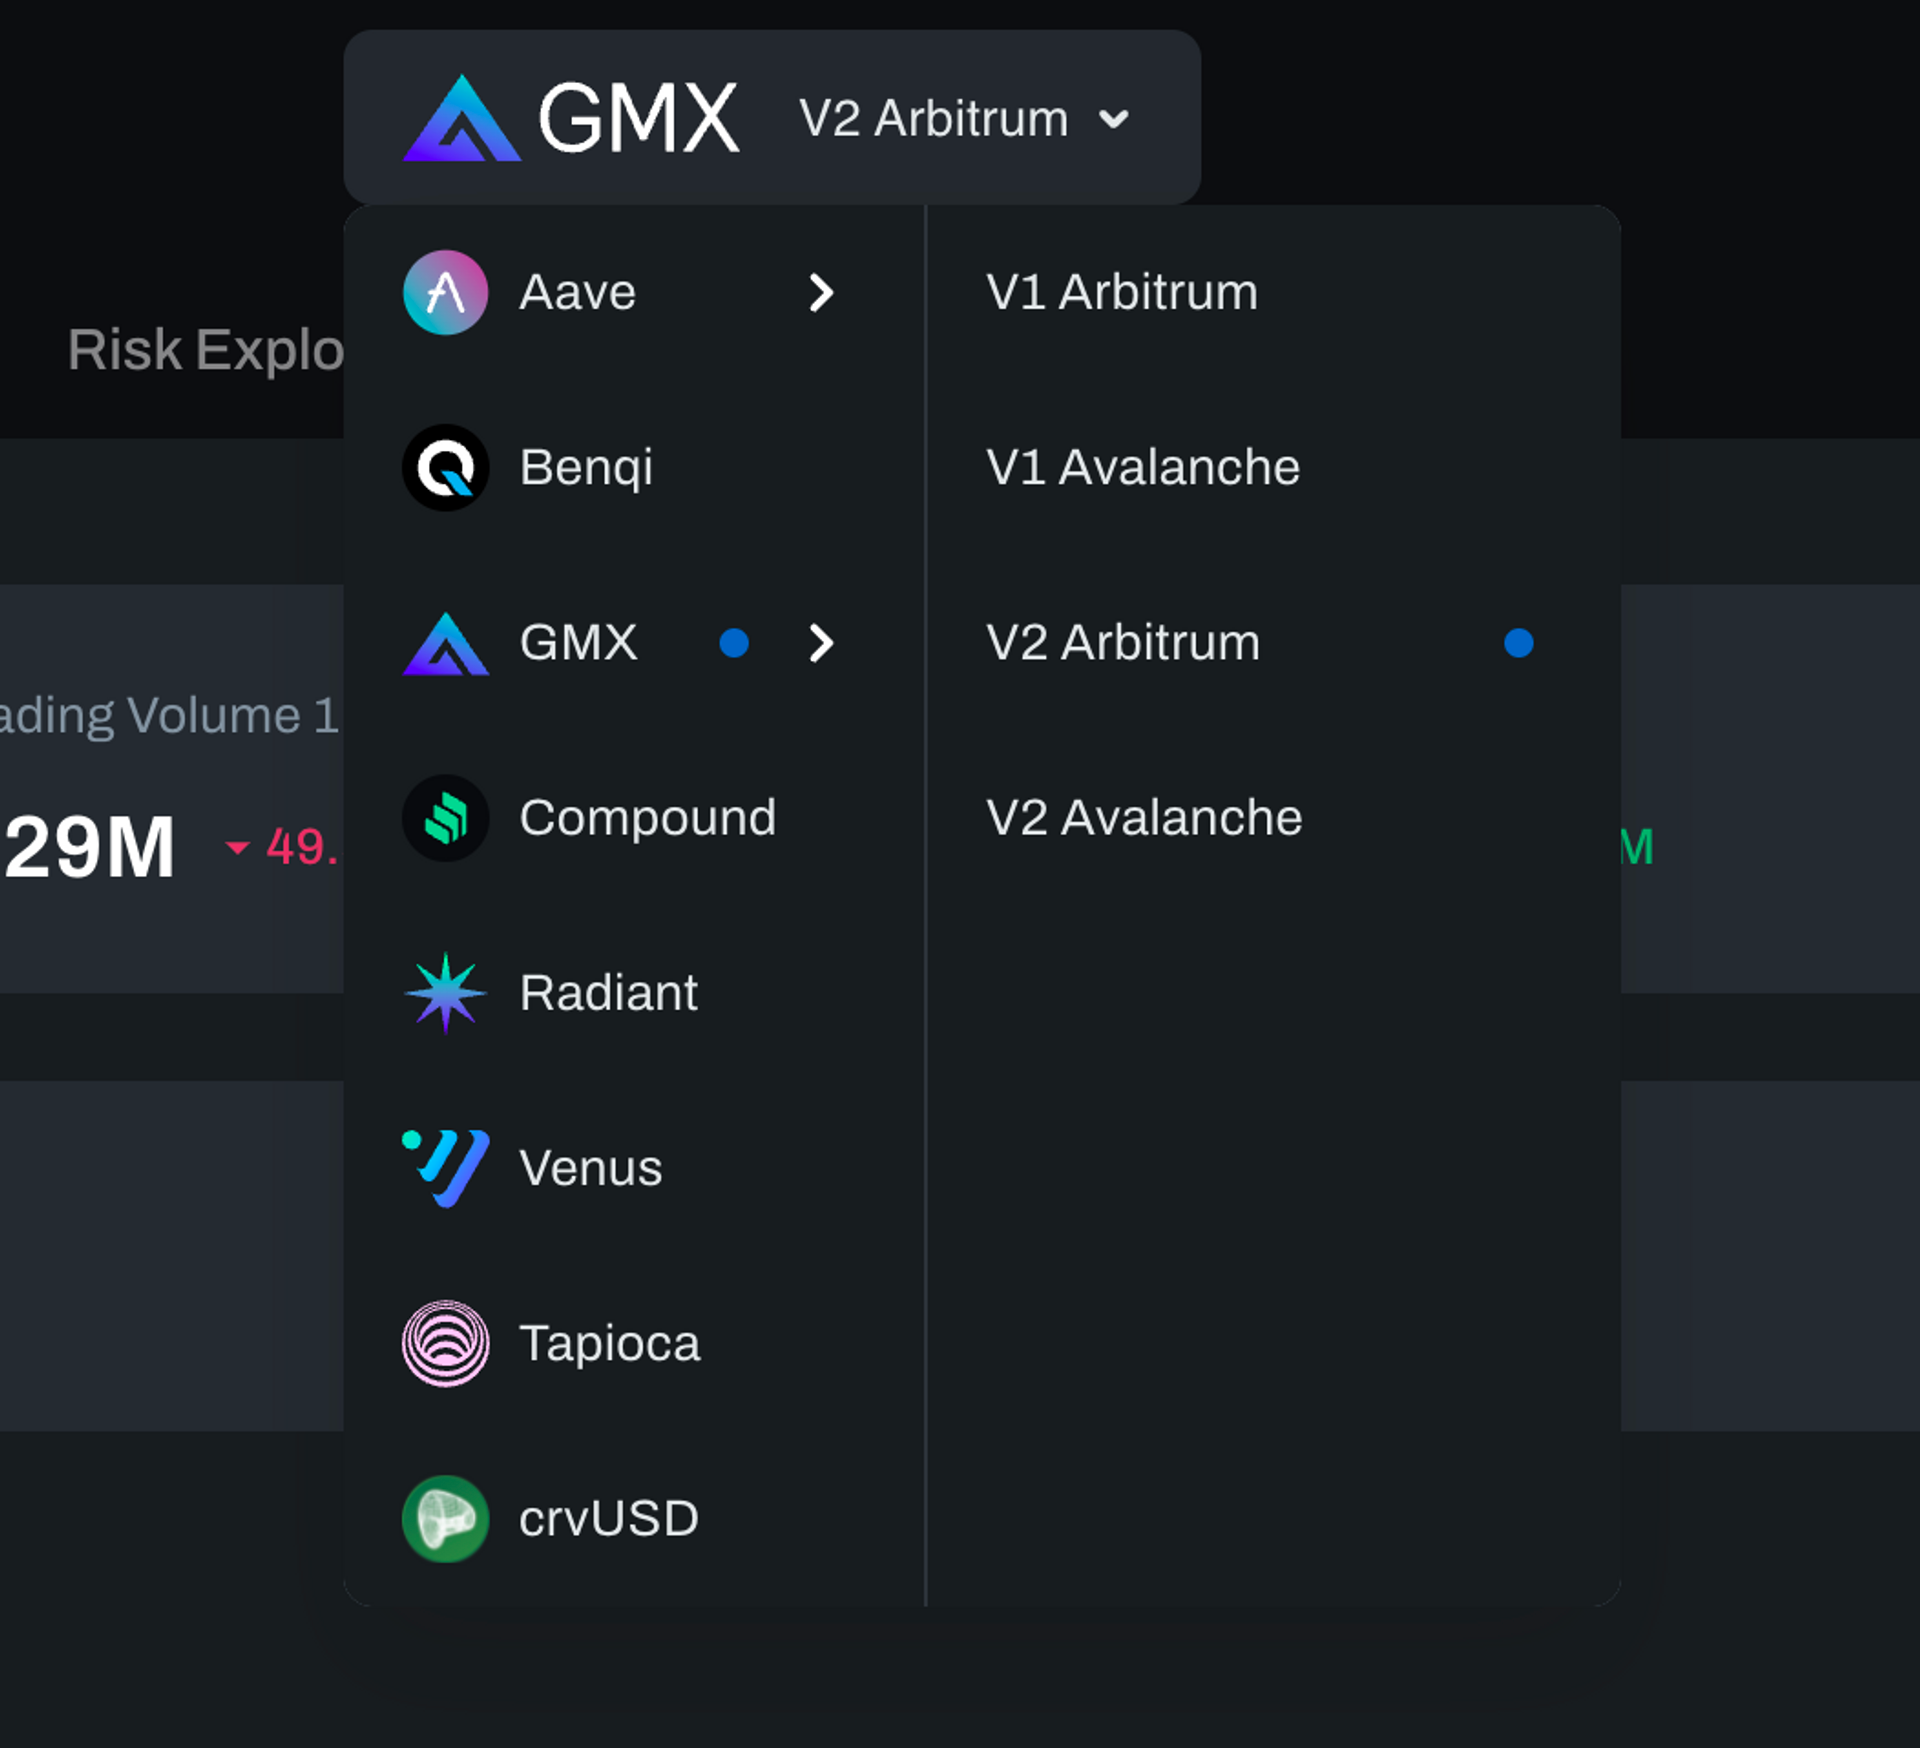Click blue selected dot beside V2 Arbitrum
This screenshot has height=1748, width=1920.
click(x=1518, y=643)
